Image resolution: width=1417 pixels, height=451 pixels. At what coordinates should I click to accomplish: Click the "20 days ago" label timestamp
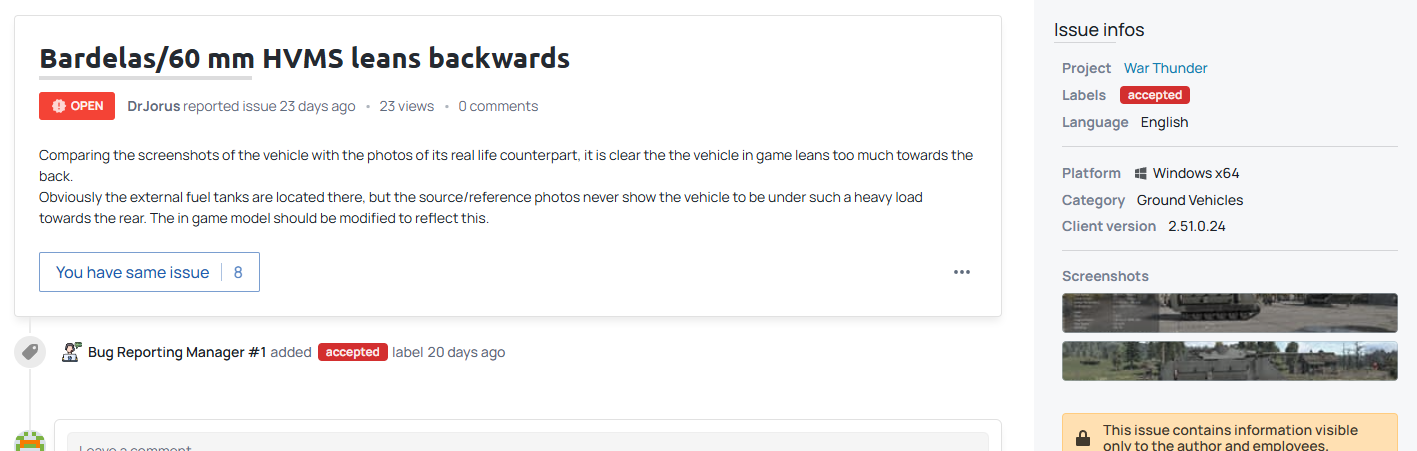(x=466, y=352)
